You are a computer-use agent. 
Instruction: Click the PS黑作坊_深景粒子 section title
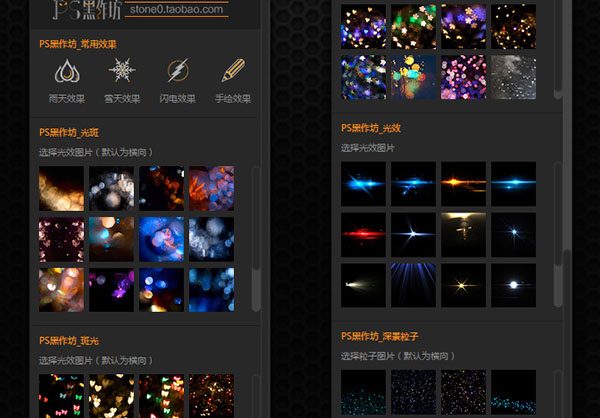[x=392, y=336]
